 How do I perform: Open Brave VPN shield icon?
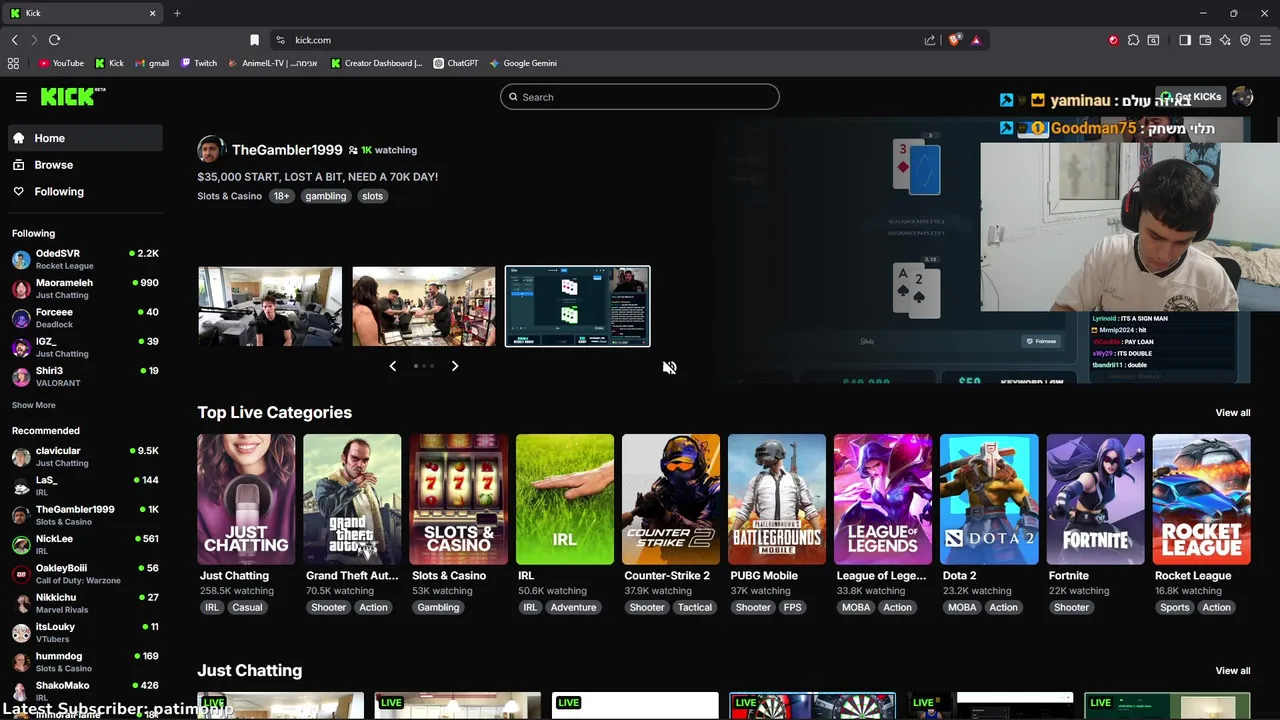[x=1245, y=40]
